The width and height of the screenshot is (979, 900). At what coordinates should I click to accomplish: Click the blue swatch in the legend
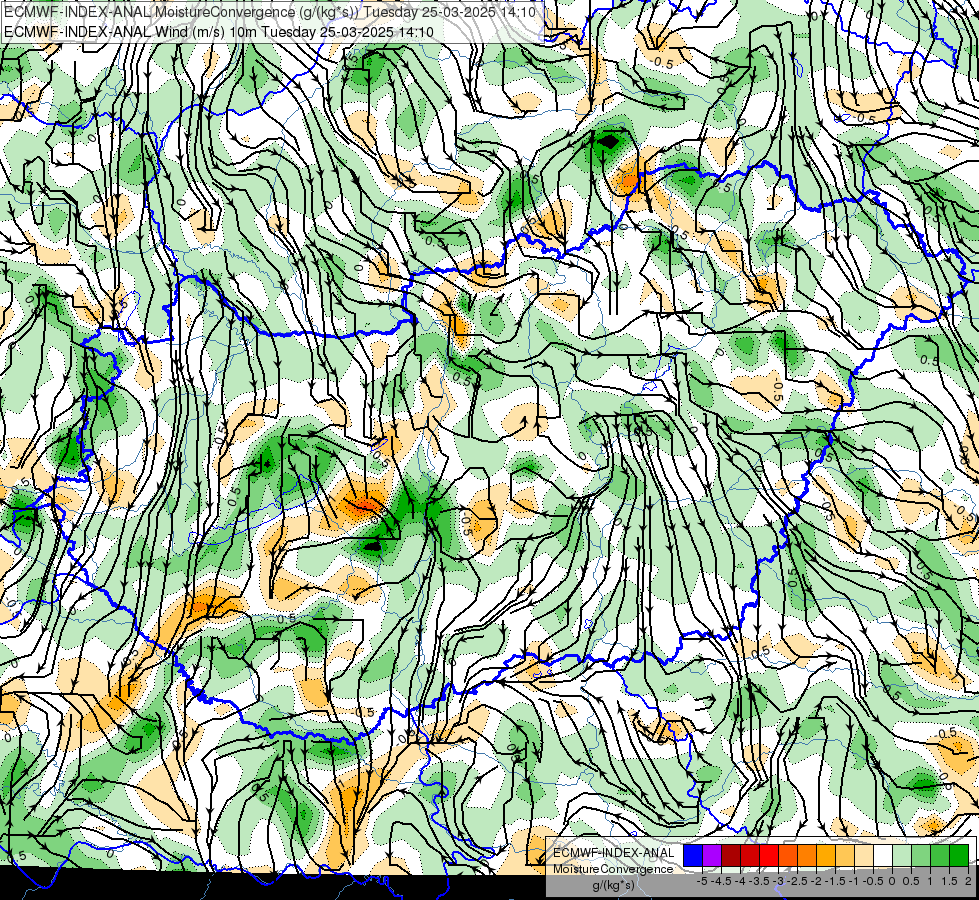click(x=693, y=855)
